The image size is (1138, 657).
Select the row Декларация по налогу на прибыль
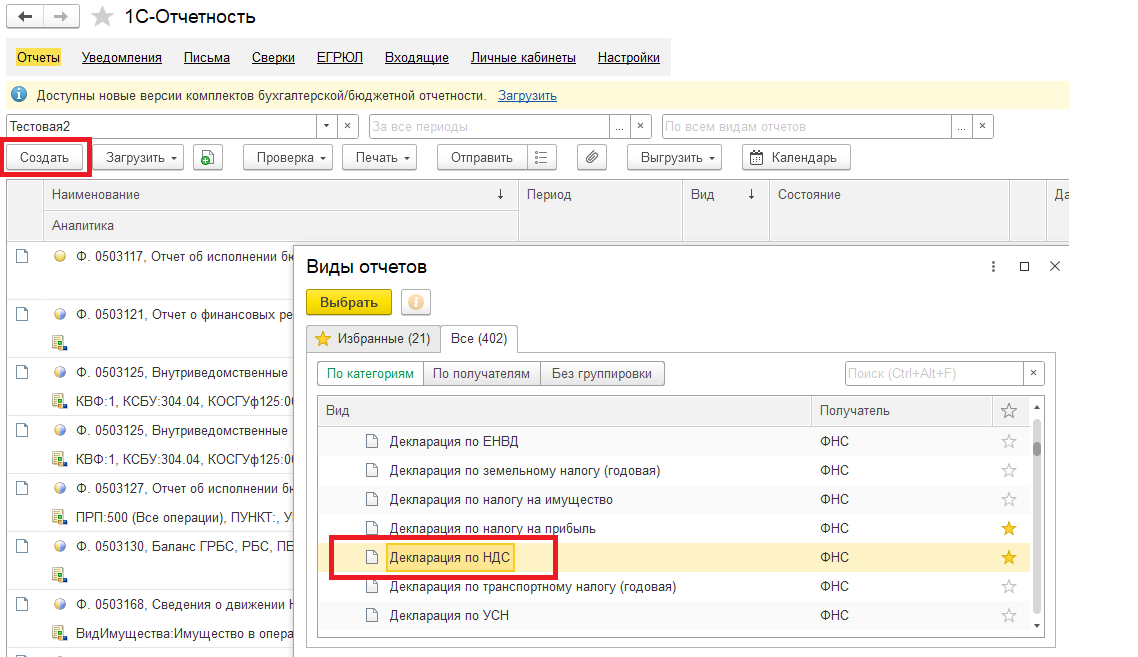coord(674,529)
